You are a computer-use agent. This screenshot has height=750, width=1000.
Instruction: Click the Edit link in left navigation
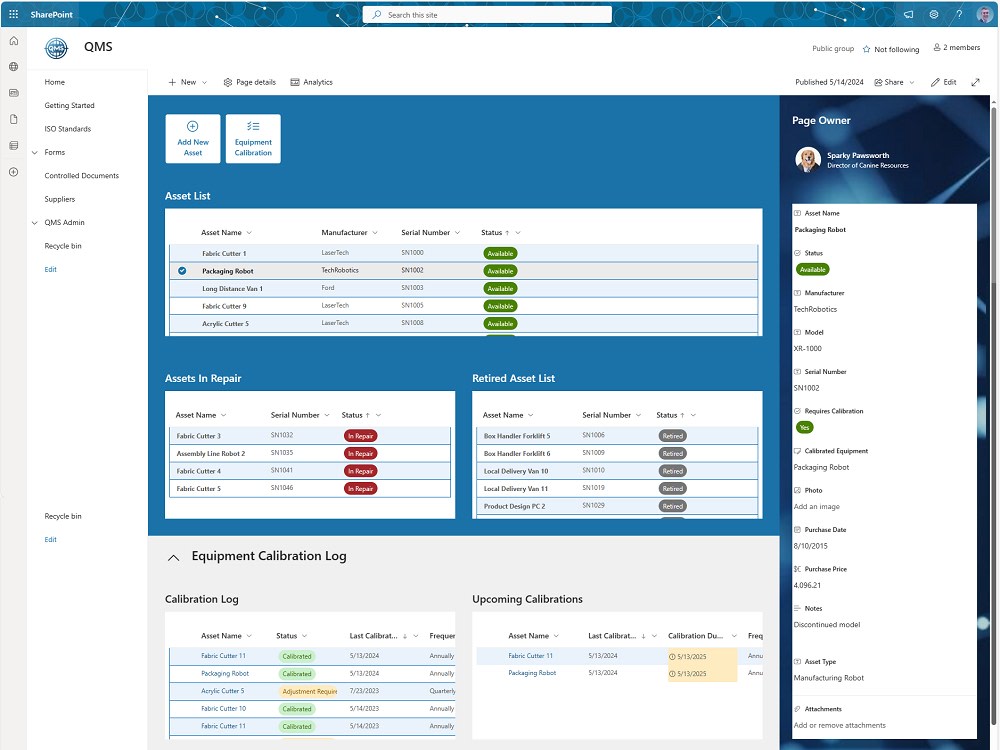point(50,269)
